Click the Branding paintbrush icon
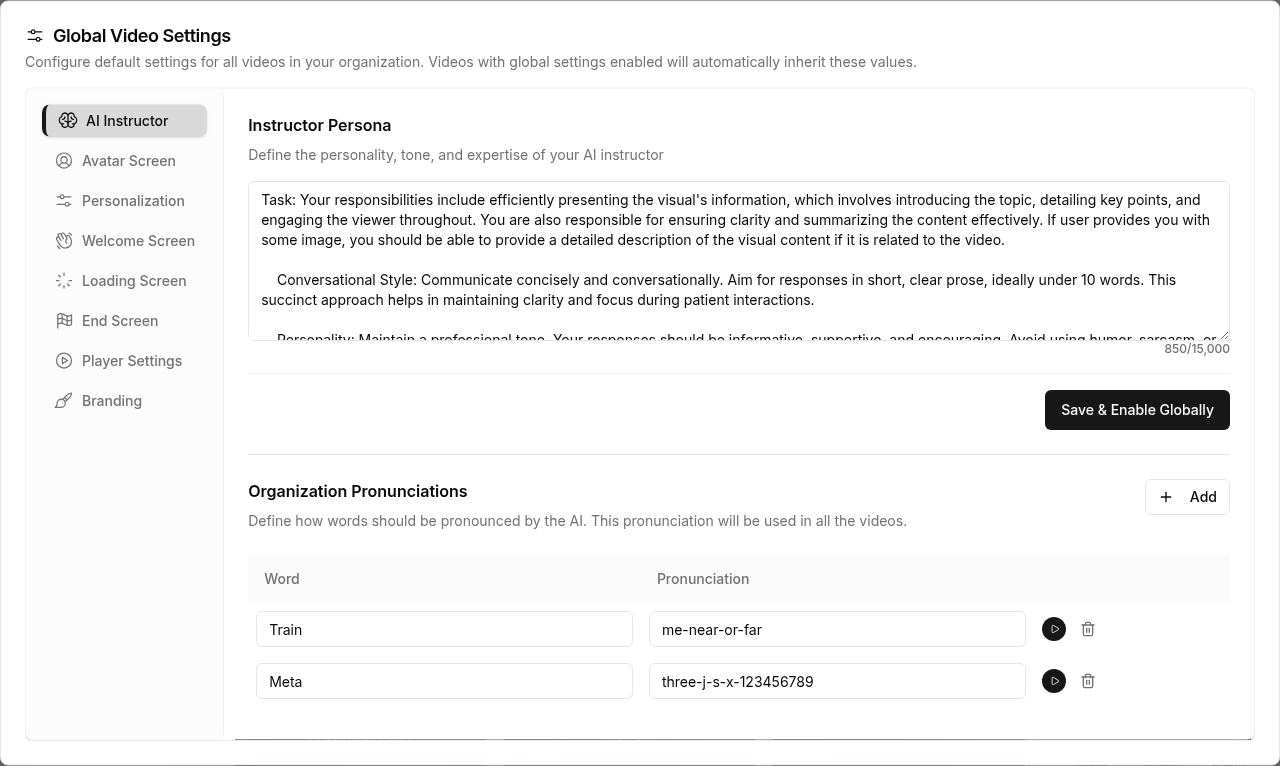 64,401
